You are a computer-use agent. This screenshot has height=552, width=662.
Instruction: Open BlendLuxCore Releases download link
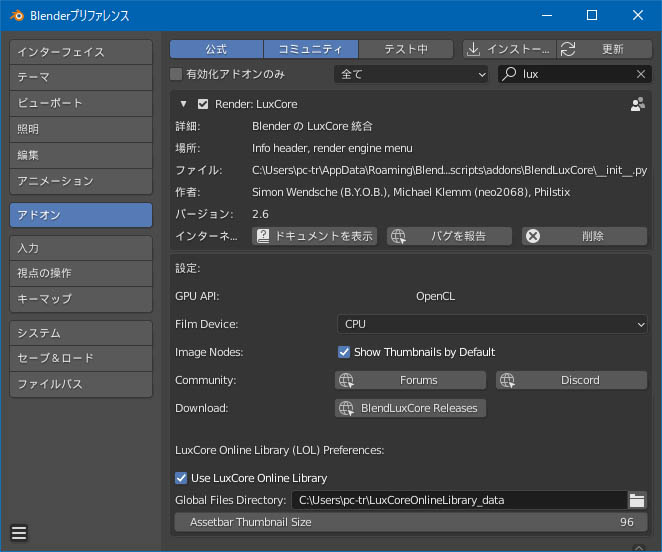pos(410,408)
